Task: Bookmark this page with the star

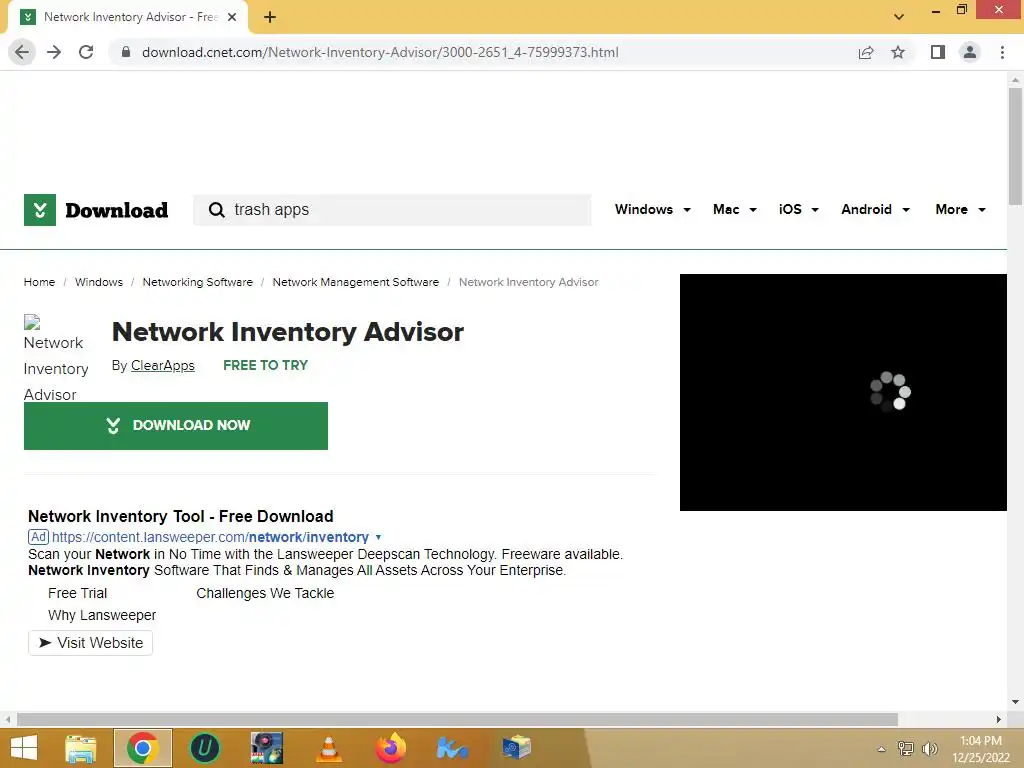Action: pos(898,52)
